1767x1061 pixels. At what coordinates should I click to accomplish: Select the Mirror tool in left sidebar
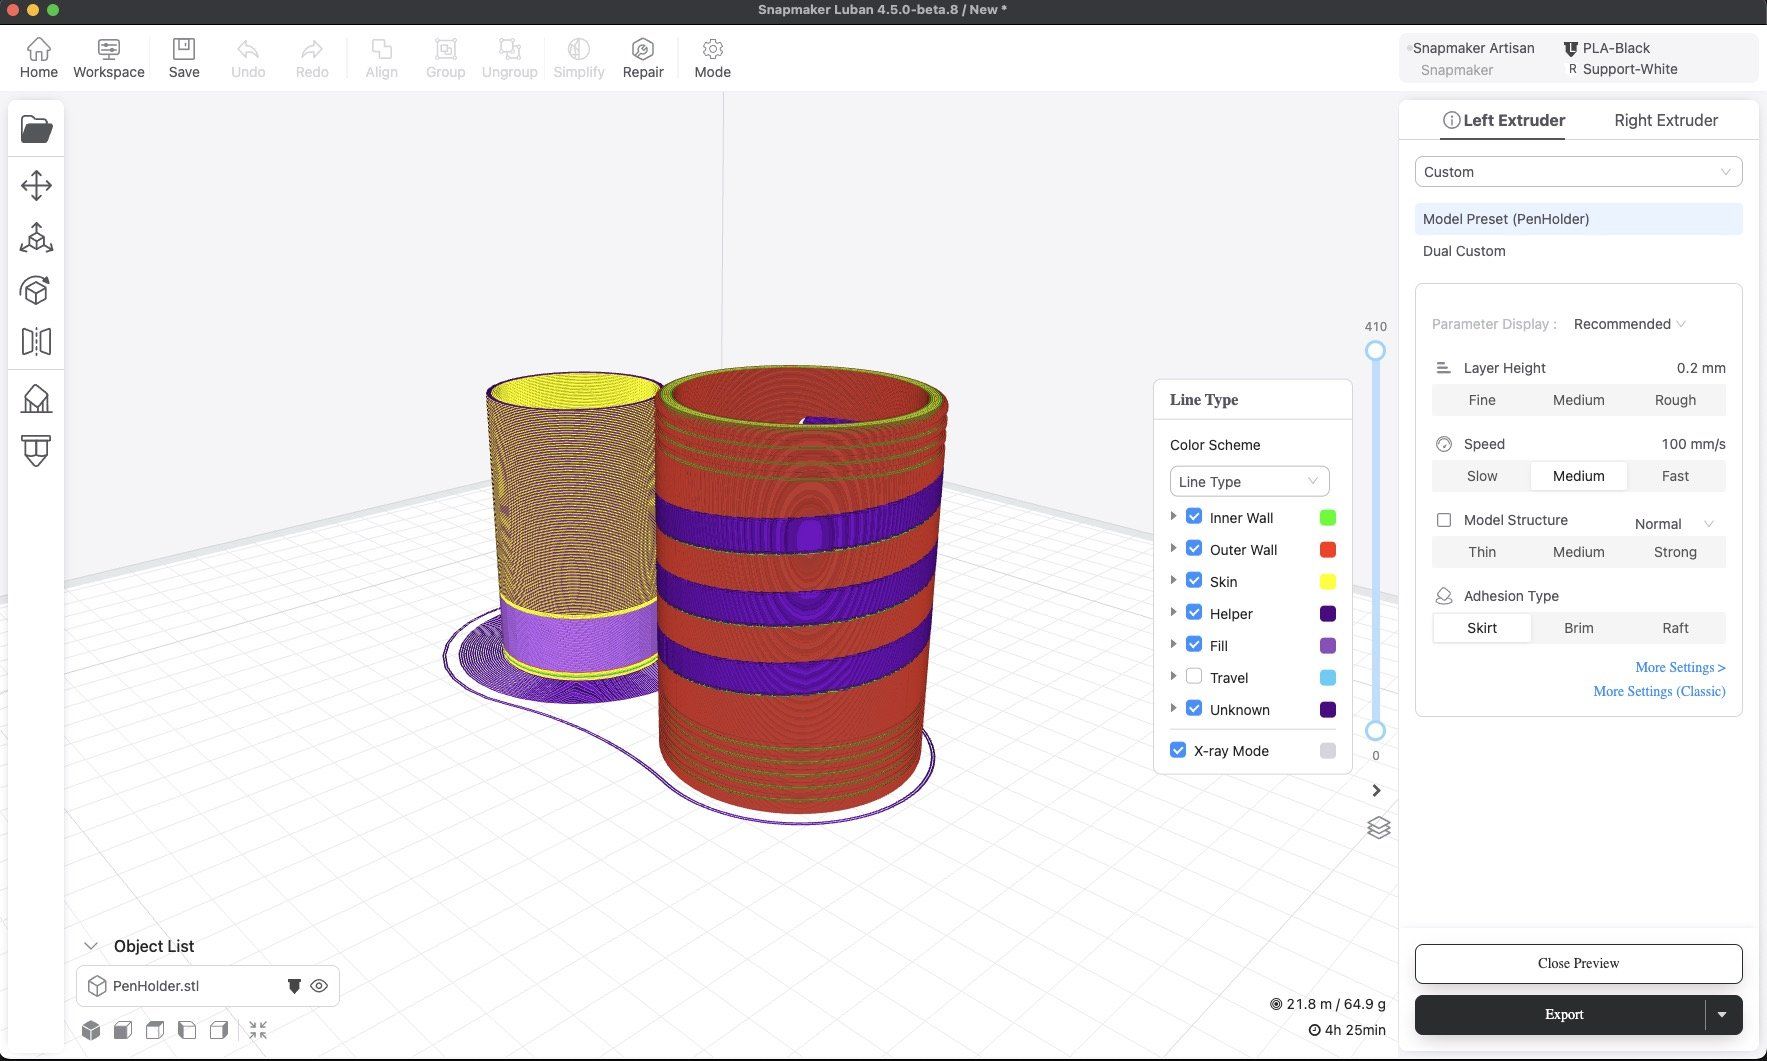coord(36,342)
